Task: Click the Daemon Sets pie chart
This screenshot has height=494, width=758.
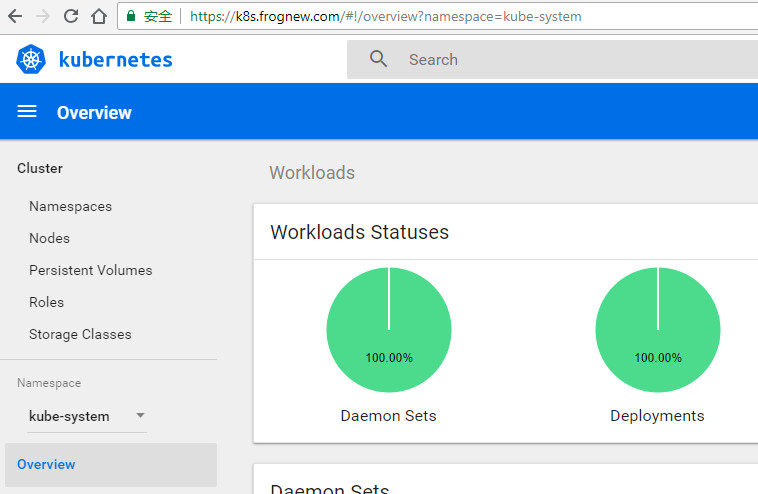Action: 389,330
